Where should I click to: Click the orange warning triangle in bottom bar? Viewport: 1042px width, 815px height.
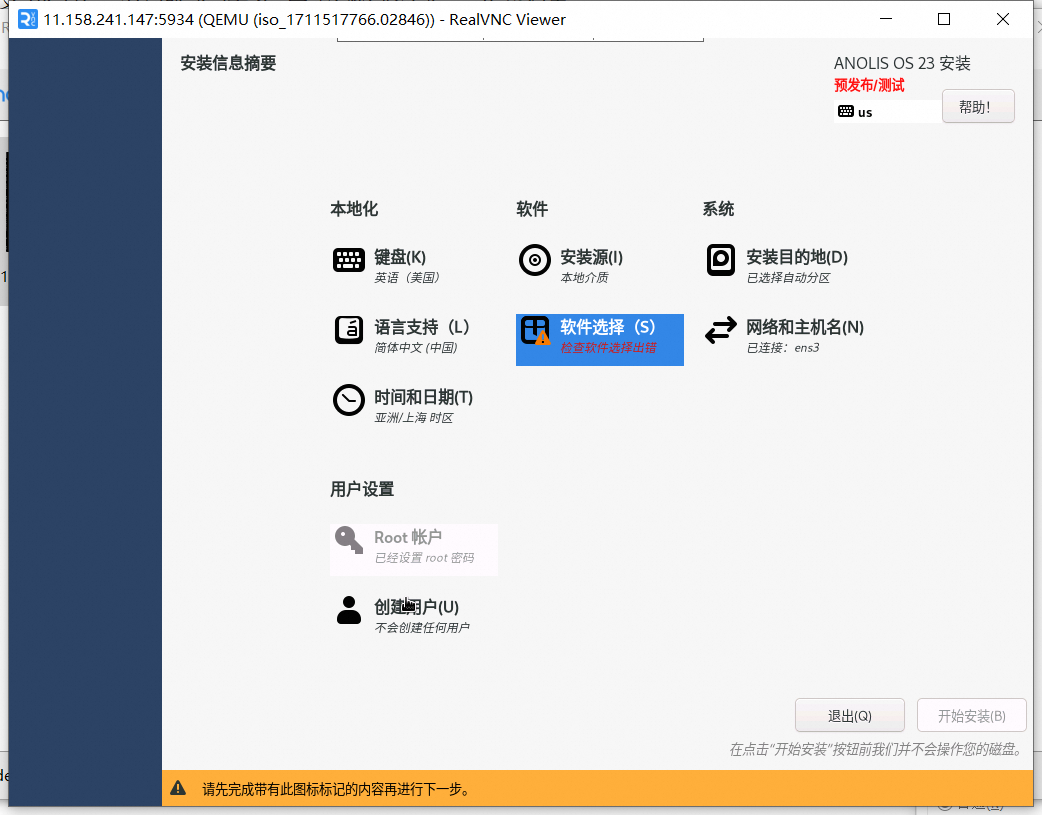tap(178, 788)
